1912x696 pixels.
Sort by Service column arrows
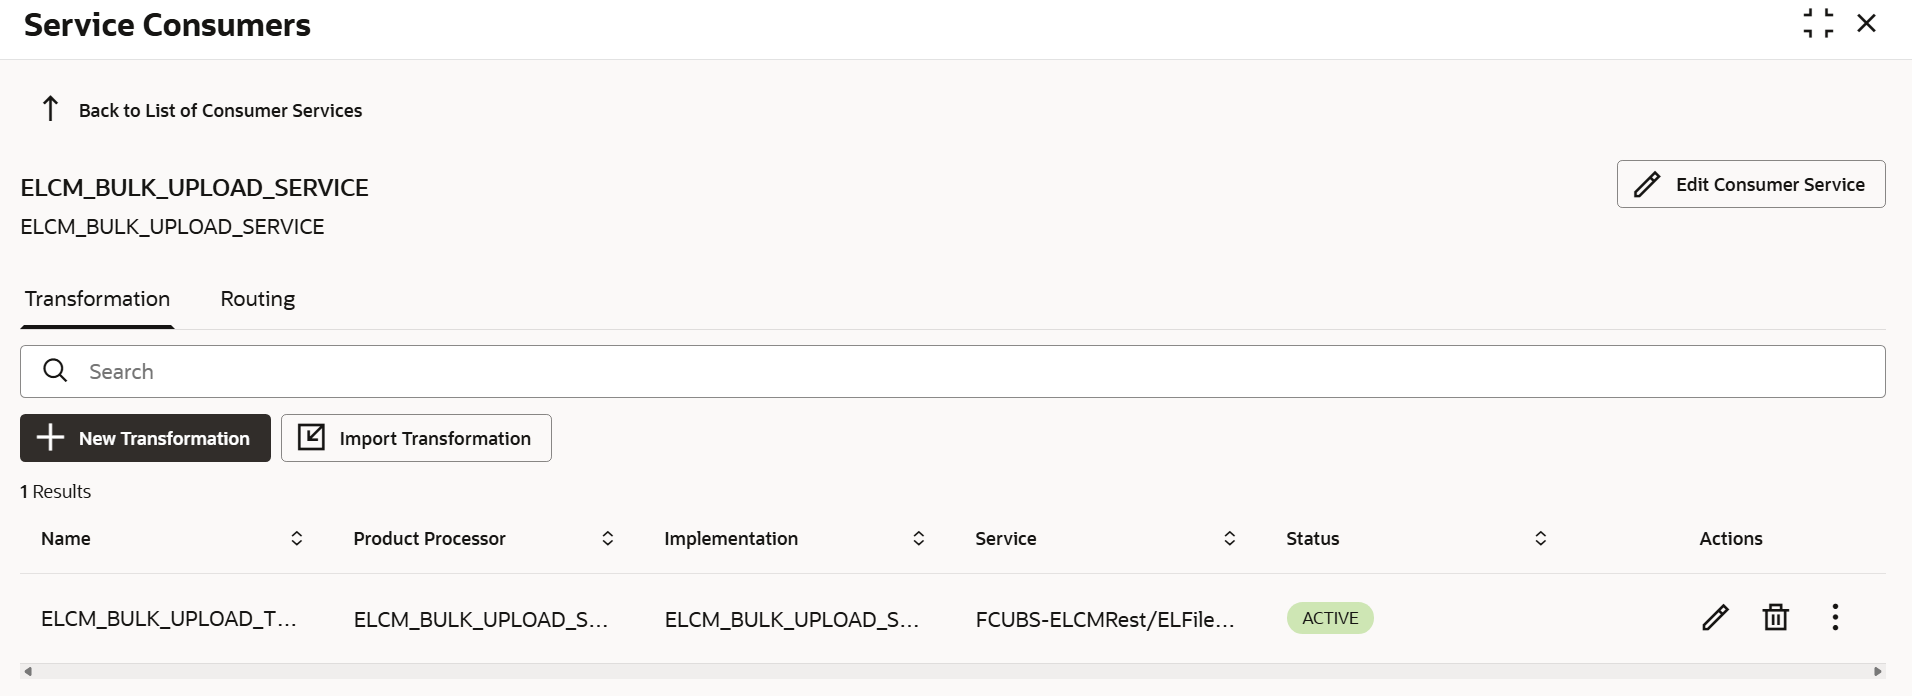[x=1229, y=538]
